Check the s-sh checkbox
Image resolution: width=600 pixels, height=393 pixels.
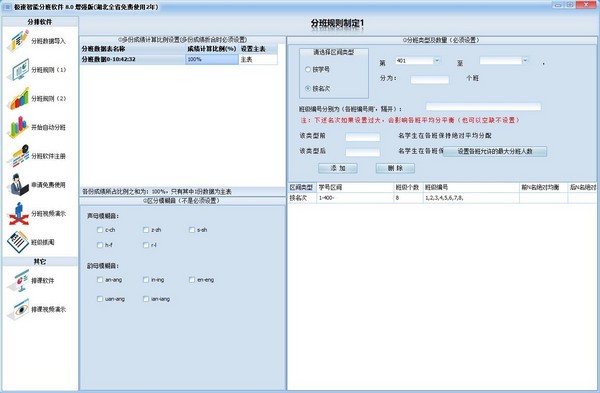[192, 230]
